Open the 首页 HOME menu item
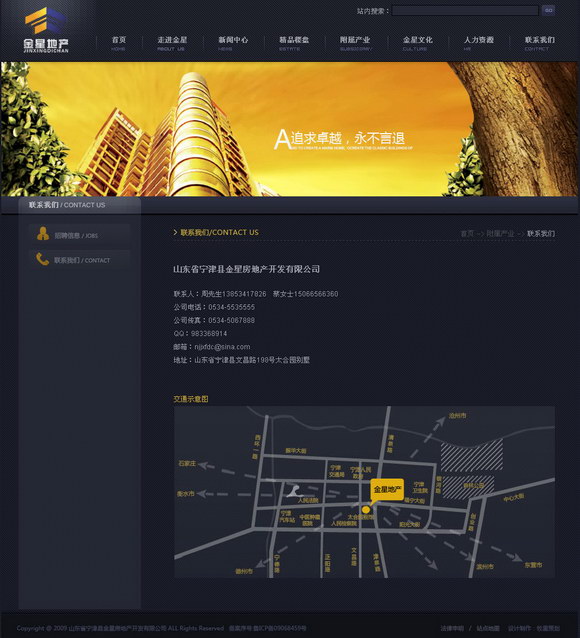Viewport: 580px width, 638px height. 119,43
